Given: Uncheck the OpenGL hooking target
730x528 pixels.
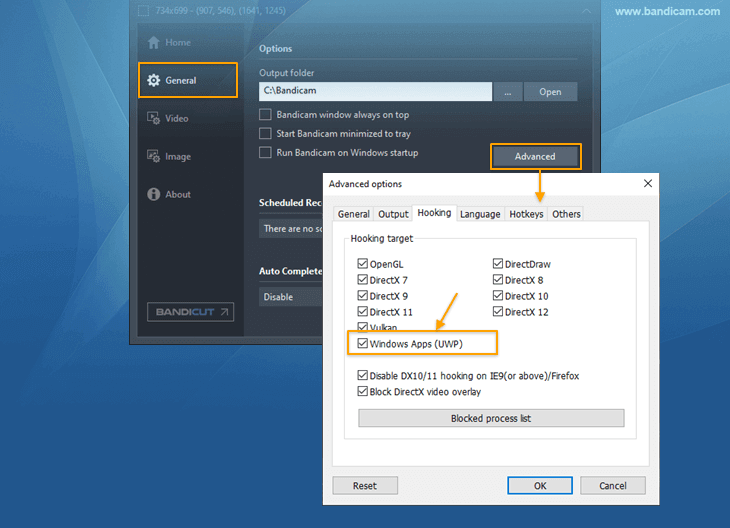Looking at the screenshot, I should click(x=363, y=264).
